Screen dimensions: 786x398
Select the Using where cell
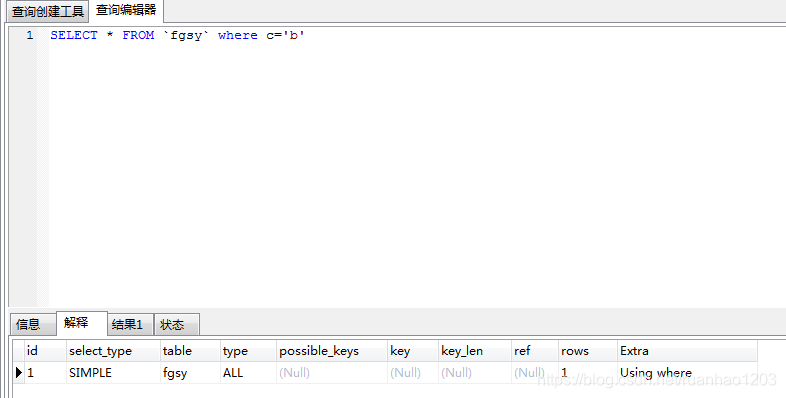(687, 372)
